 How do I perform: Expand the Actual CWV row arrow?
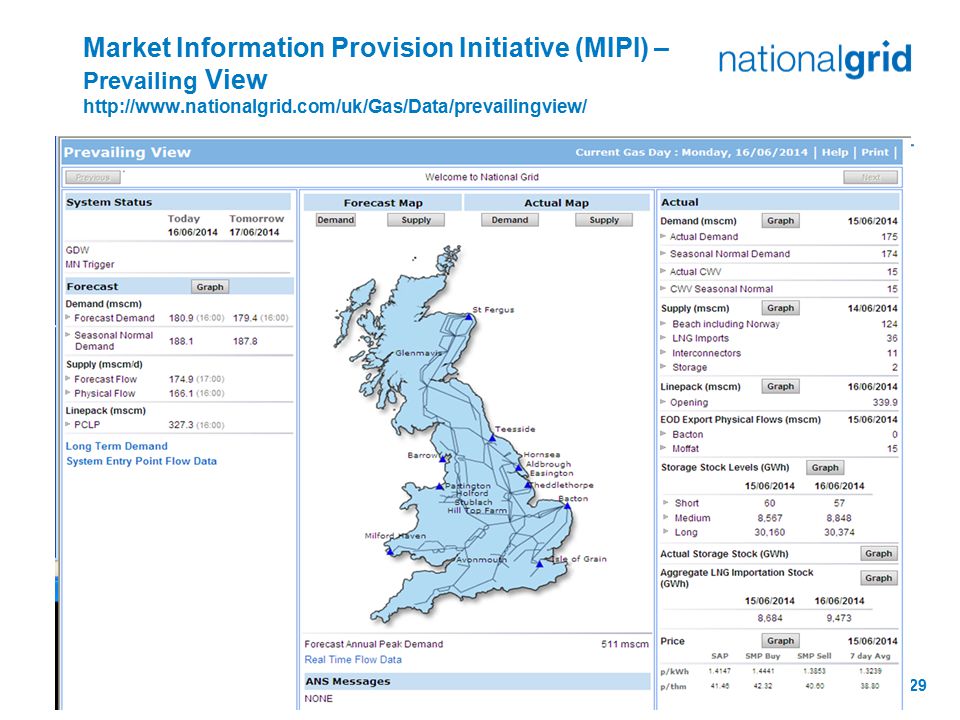[663, 271]
